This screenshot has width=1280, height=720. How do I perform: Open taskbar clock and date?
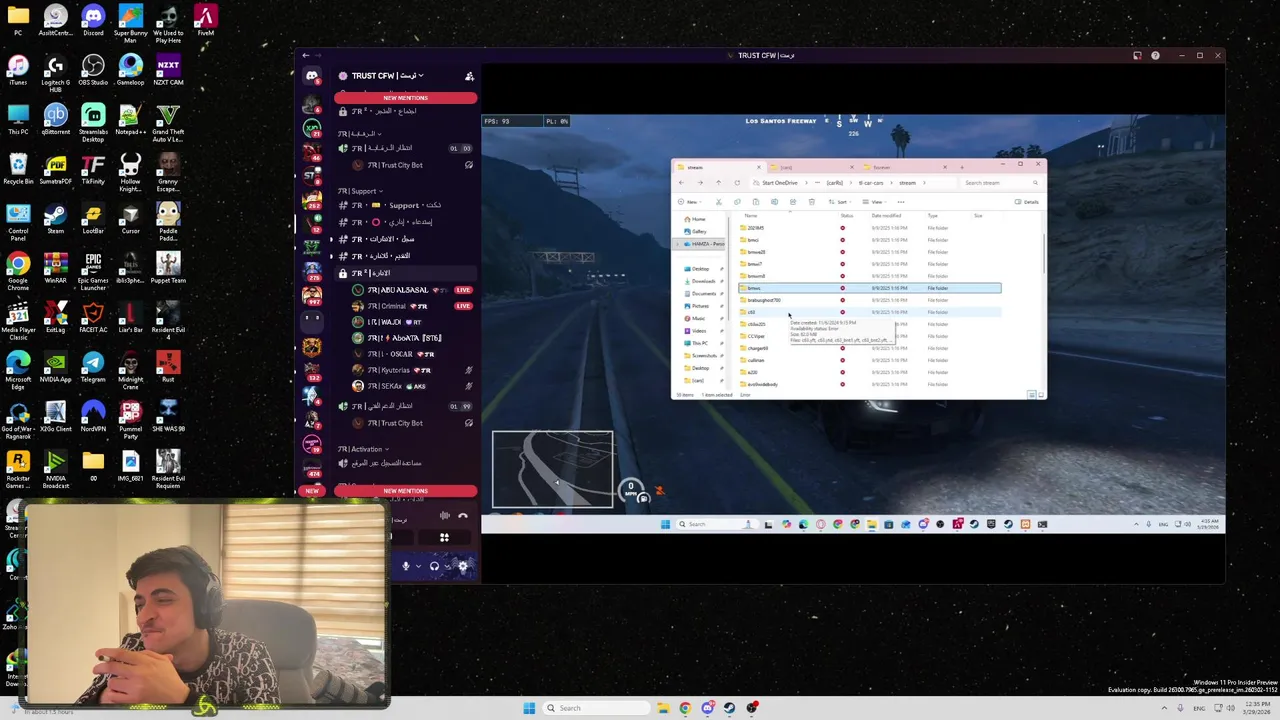[x=1256, y=708]
